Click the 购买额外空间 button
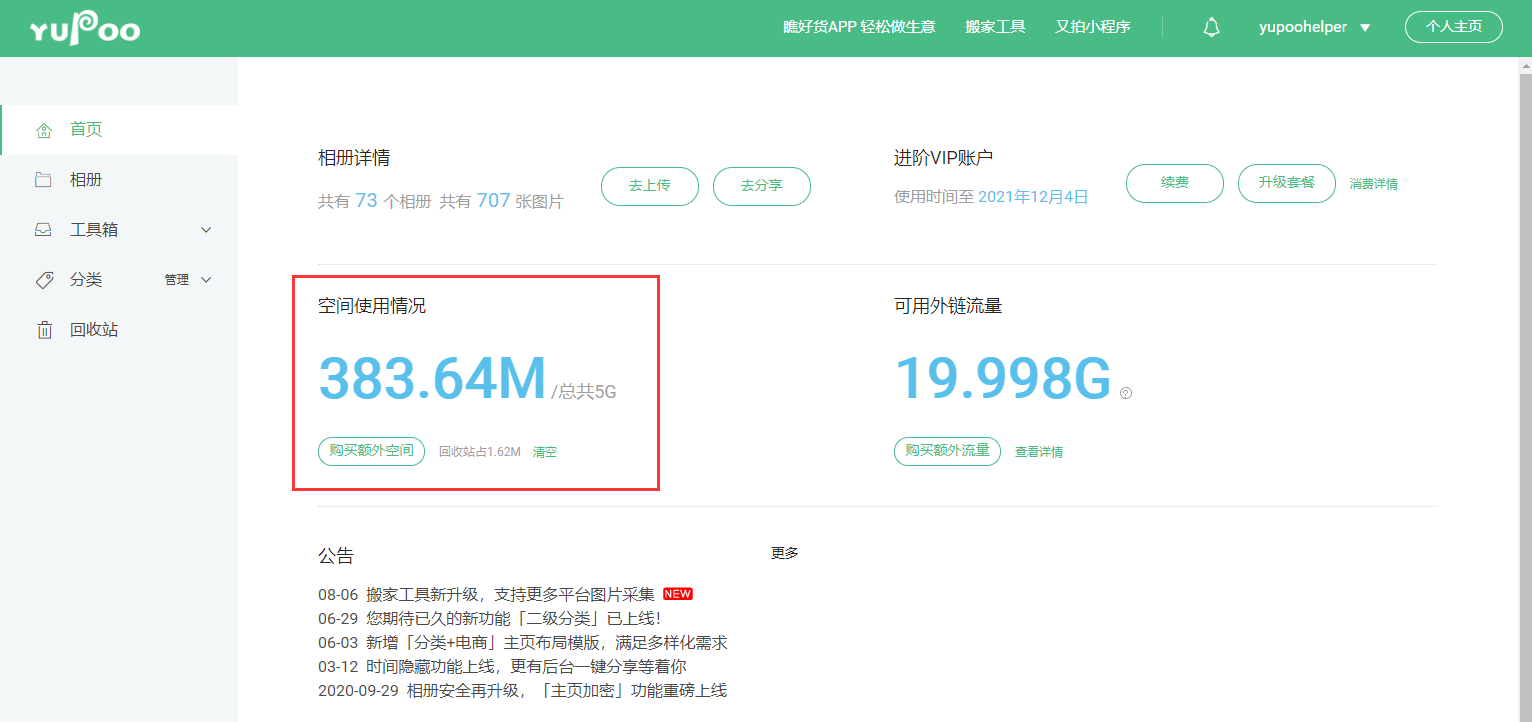1532x722 pixels. 371,451
